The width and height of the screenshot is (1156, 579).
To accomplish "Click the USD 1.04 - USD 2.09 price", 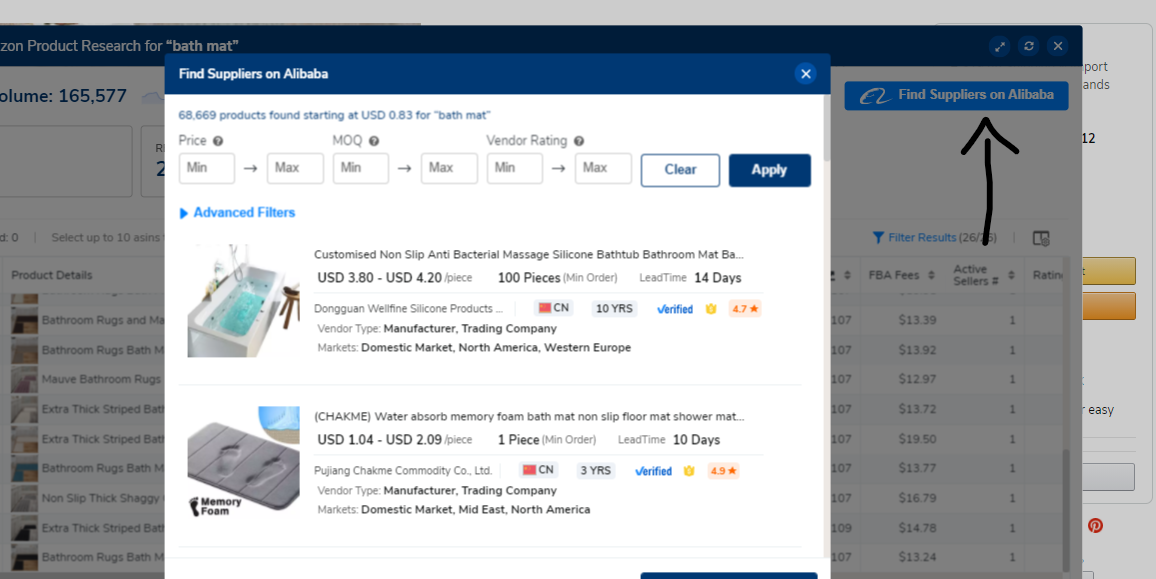I will [x=380, y=440].
